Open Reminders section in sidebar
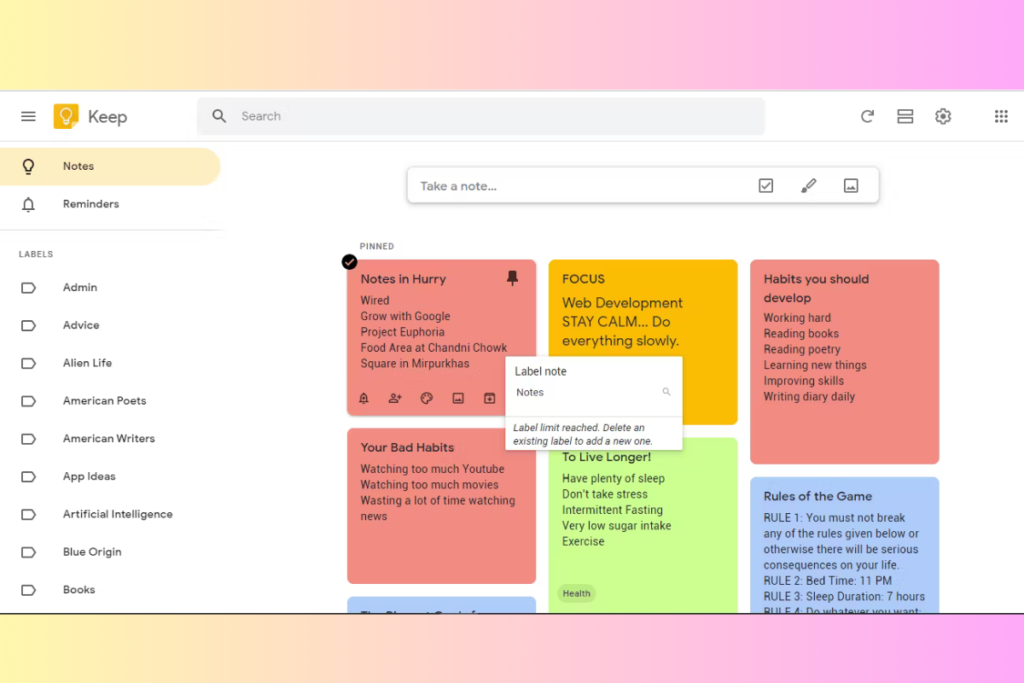 pyautogui.click(x=110, y=204)
